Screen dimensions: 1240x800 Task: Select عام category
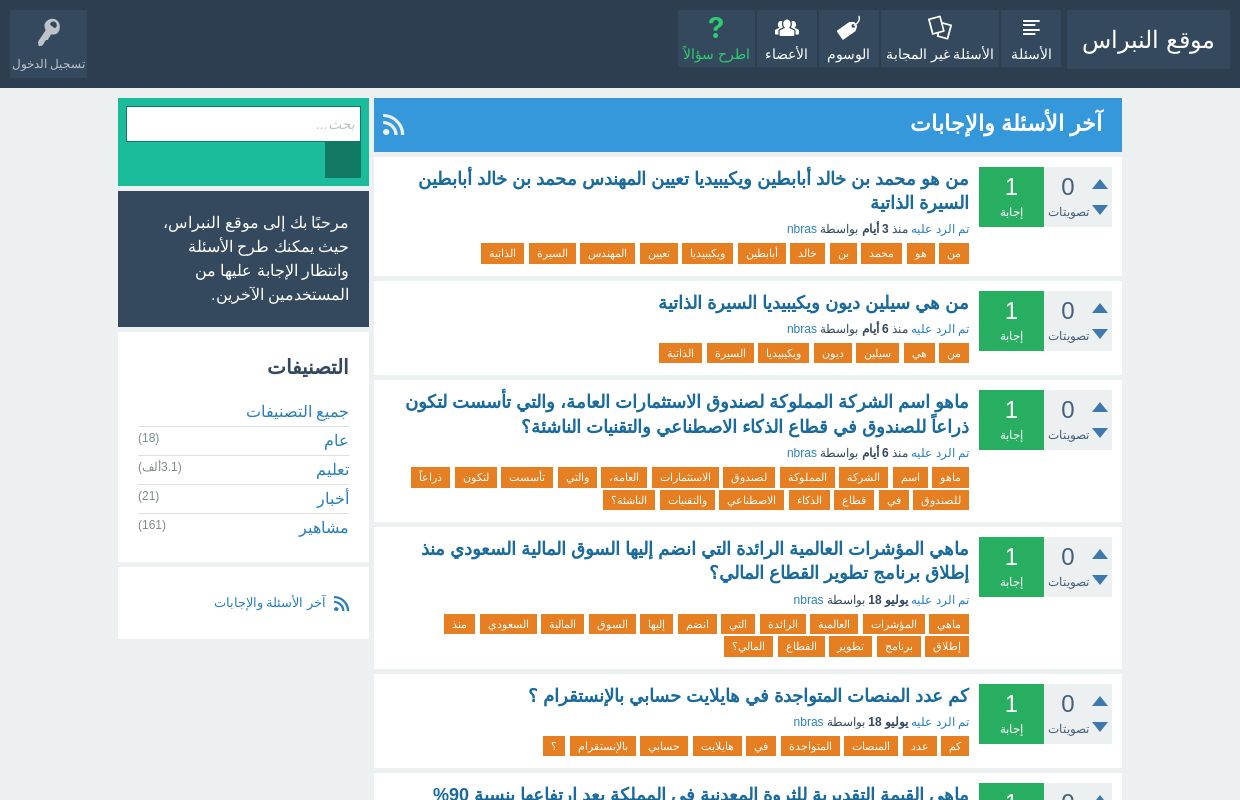coord(336,441)
